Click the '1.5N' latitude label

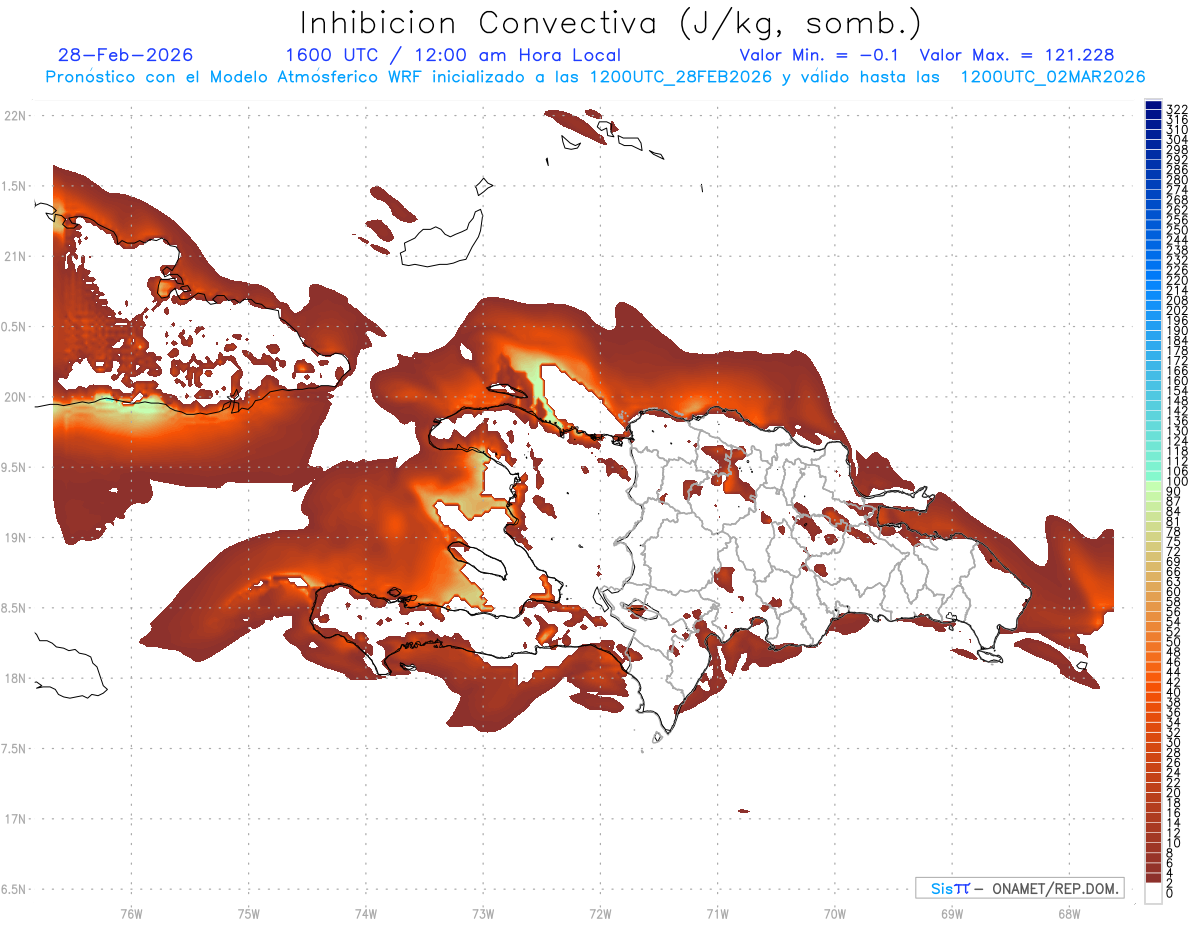14,186
